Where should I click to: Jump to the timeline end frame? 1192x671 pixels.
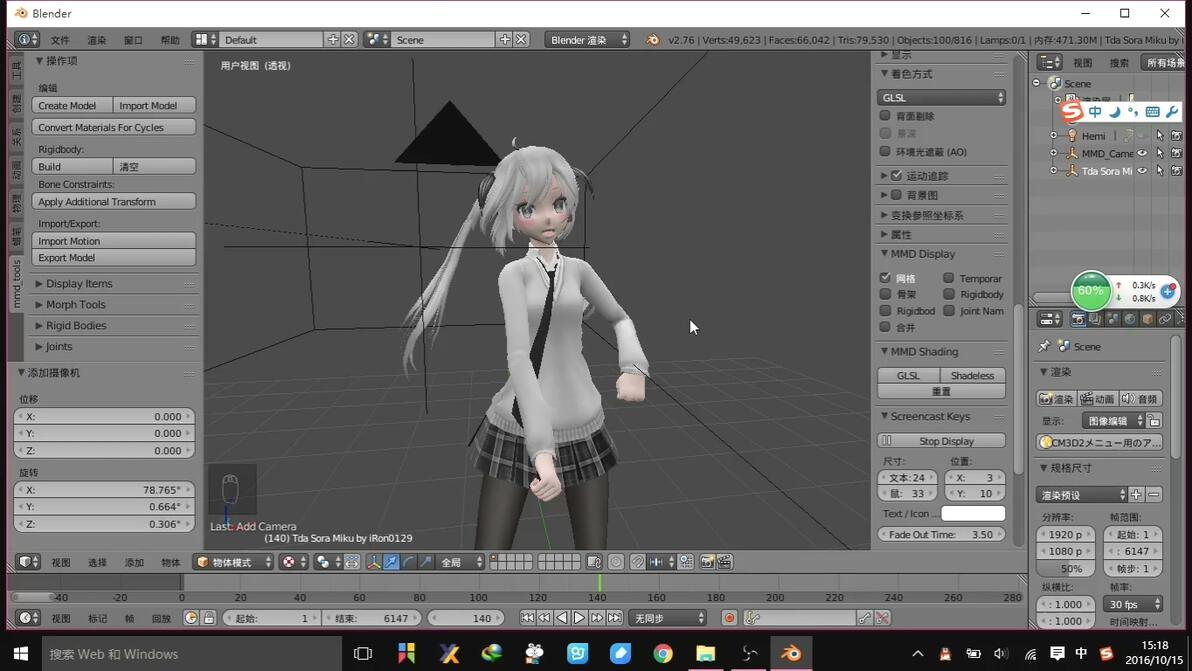pyautogui.click(x=614, y=618)
